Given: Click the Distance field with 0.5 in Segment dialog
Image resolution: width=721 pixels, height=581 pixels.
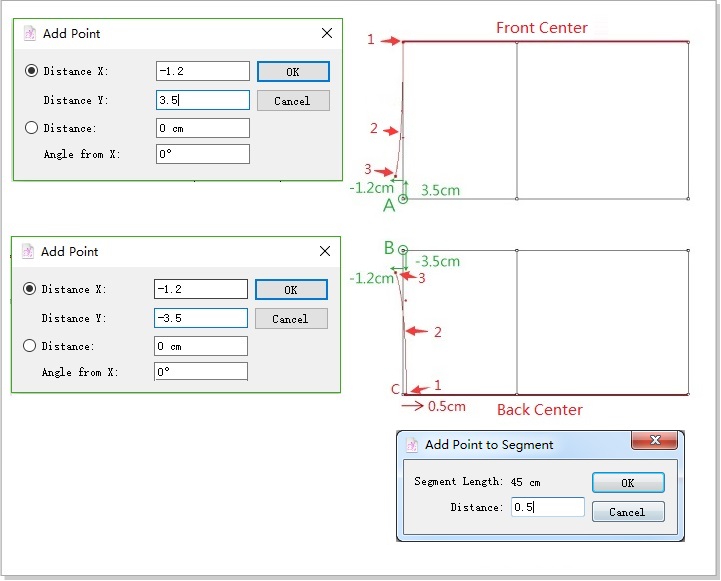Looking at the screenshot, I should pos(546,507).
